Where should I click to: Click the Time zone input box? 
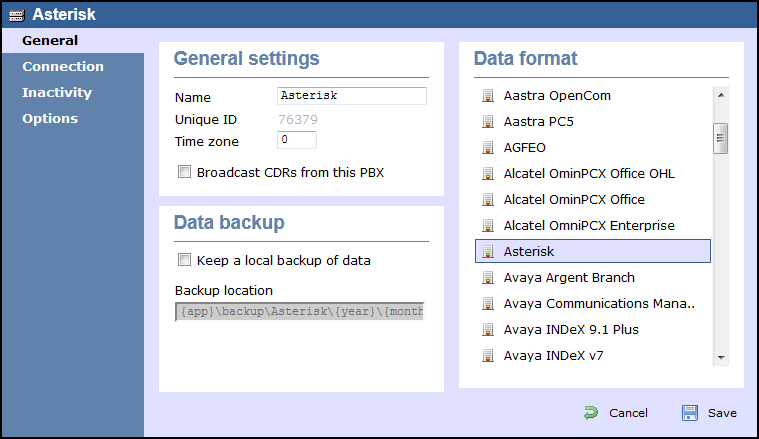coord(297,140)
